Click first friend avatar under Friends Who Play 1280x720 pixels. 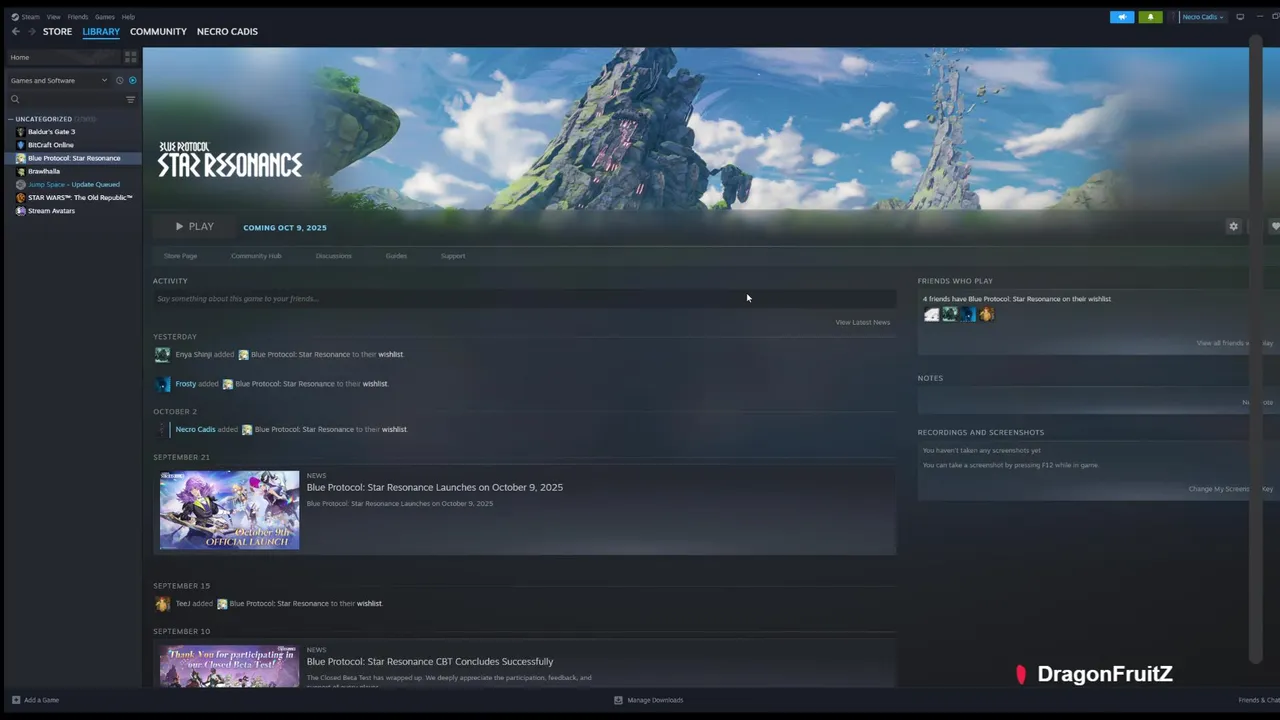click(931, 314)
